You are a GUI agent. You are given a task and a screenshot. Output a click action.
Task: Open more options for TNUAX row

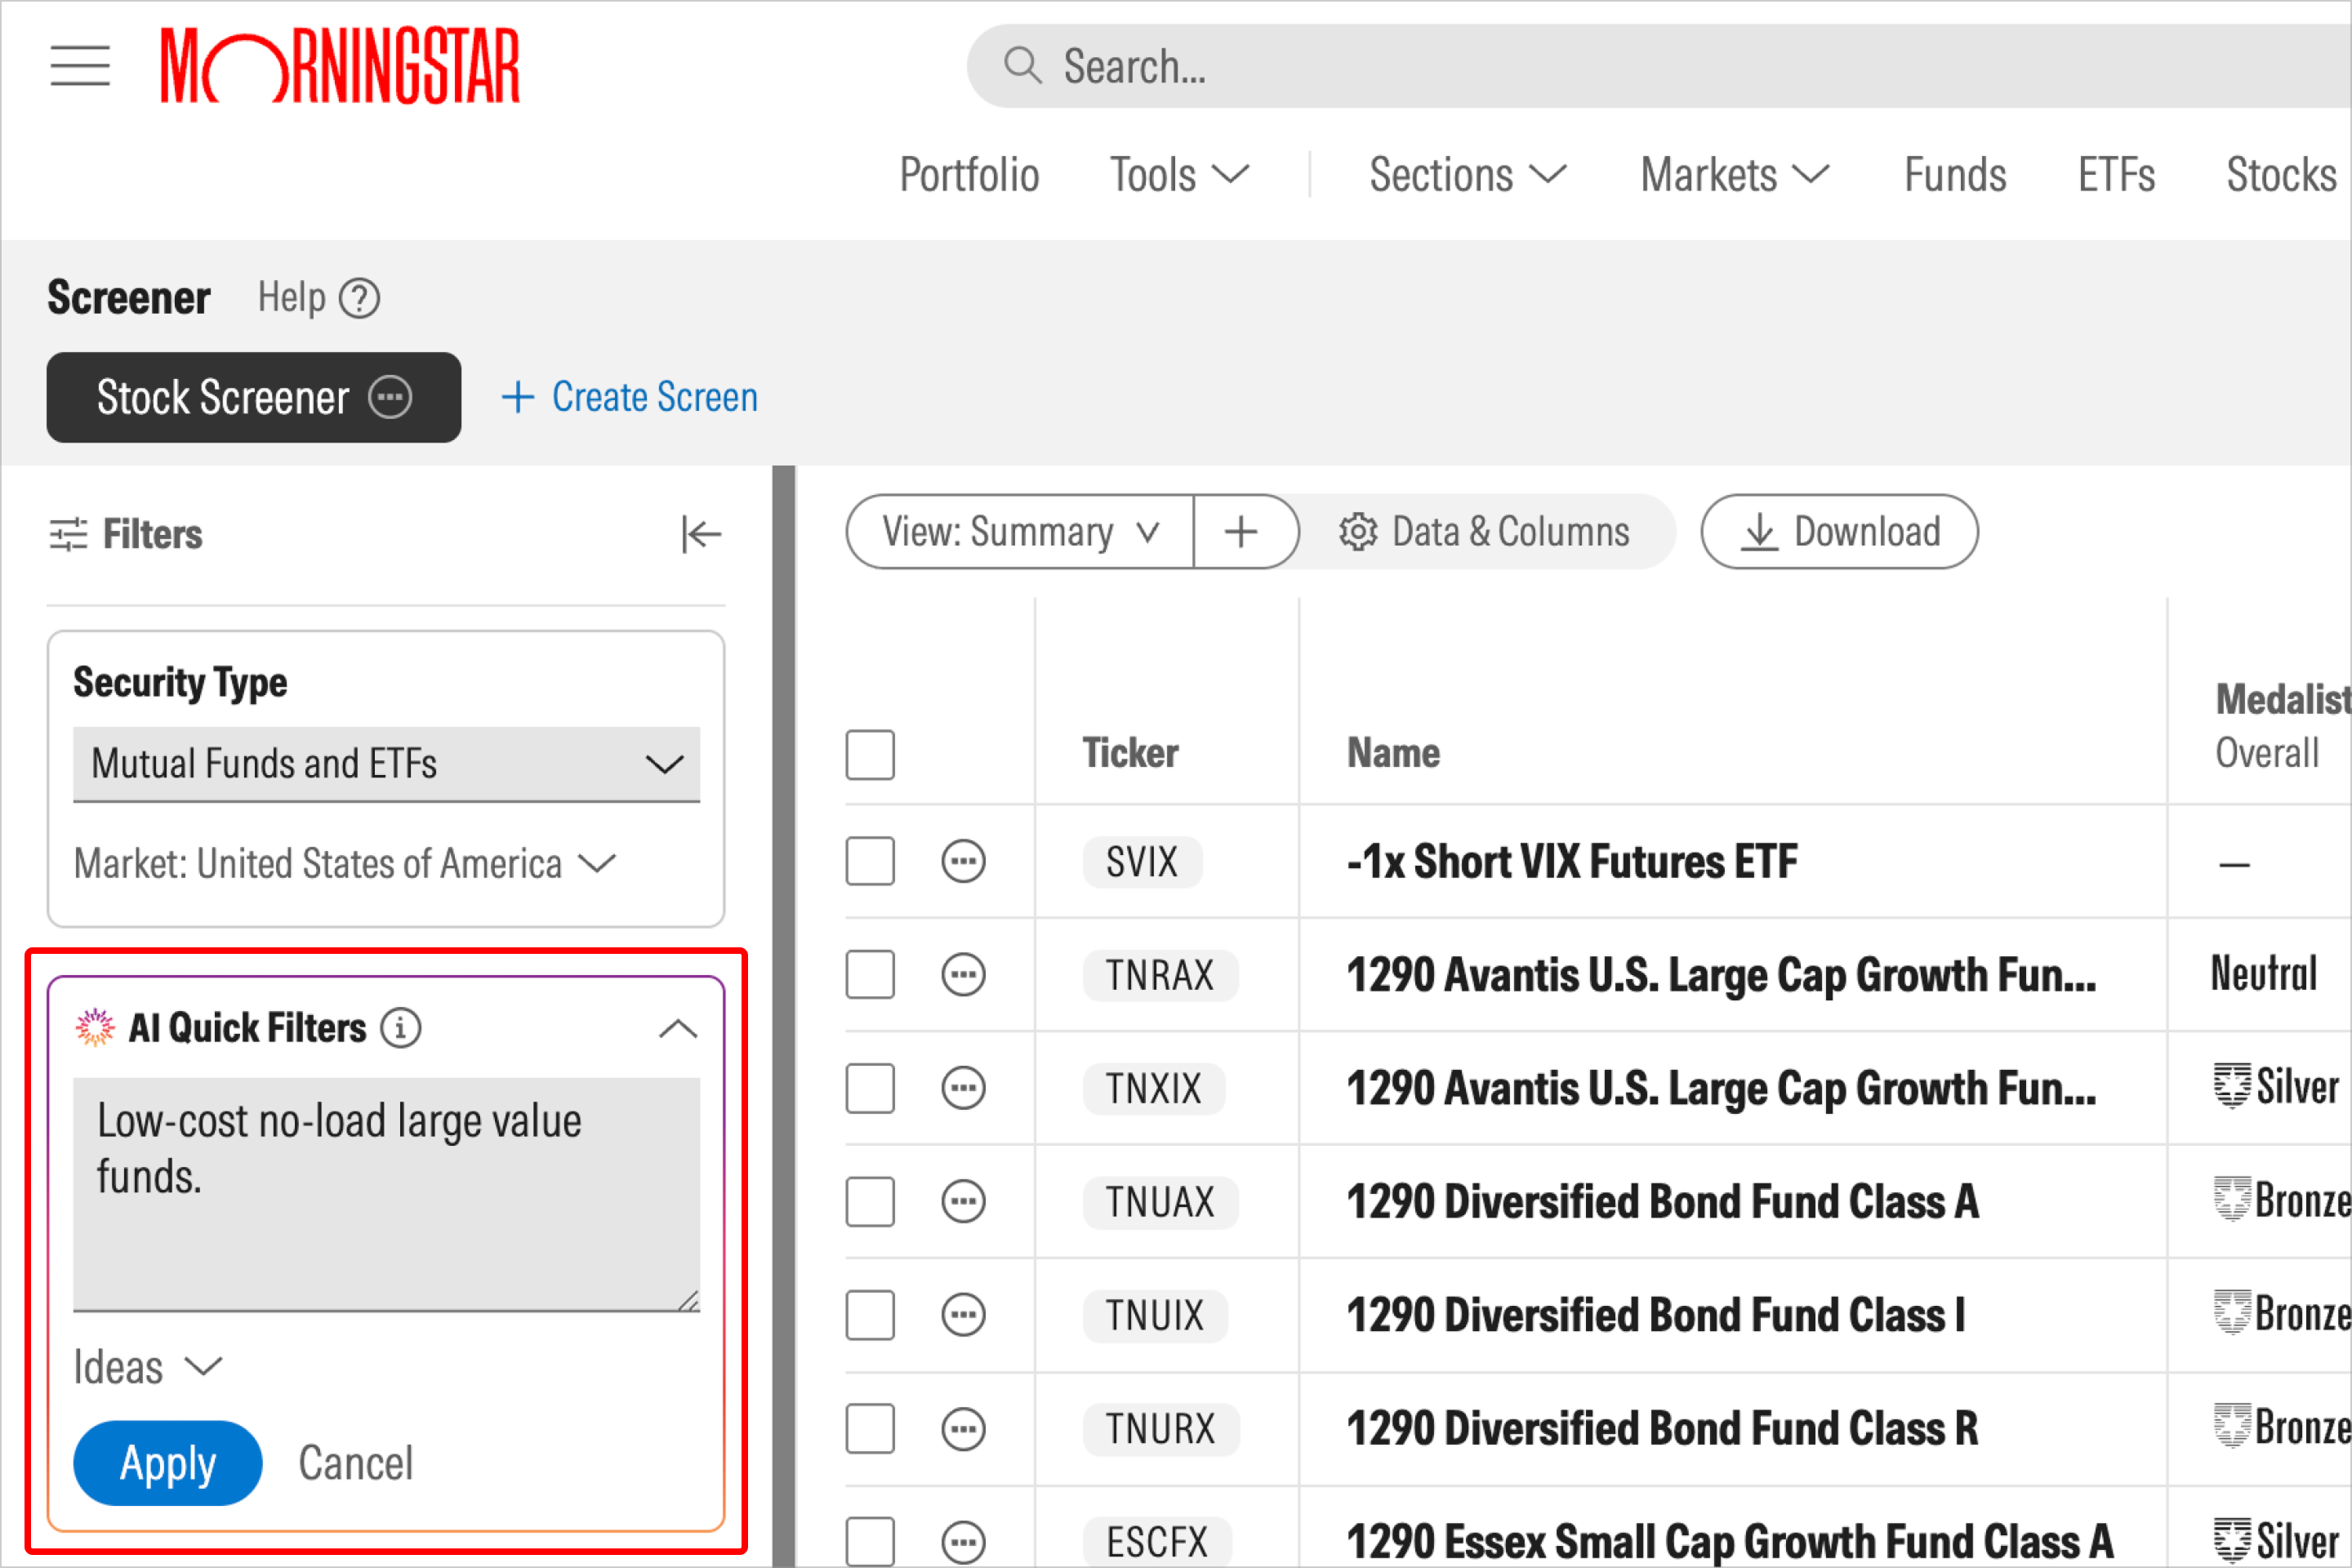[x=963, y=1202]
